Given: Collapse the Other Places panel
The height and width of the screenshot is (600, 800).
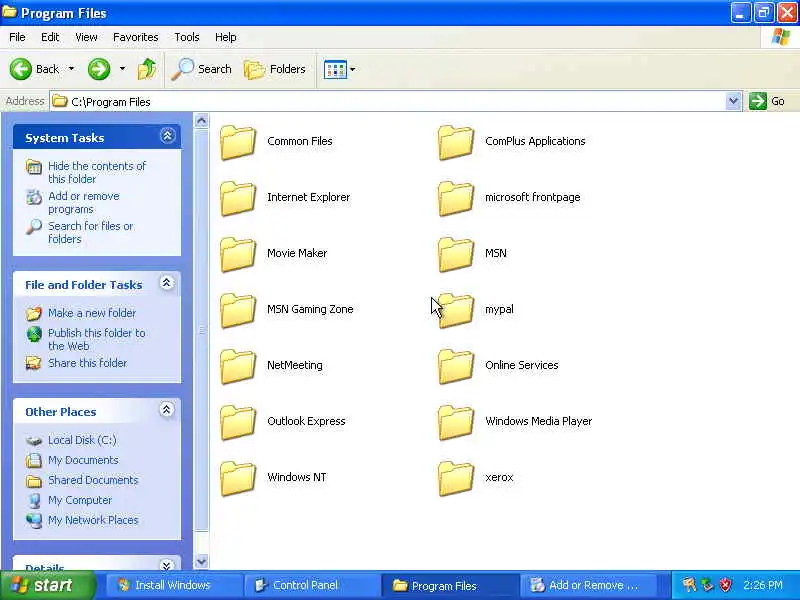Looking at the screenshot, I should pyautogui.click(x=167, y=410).
